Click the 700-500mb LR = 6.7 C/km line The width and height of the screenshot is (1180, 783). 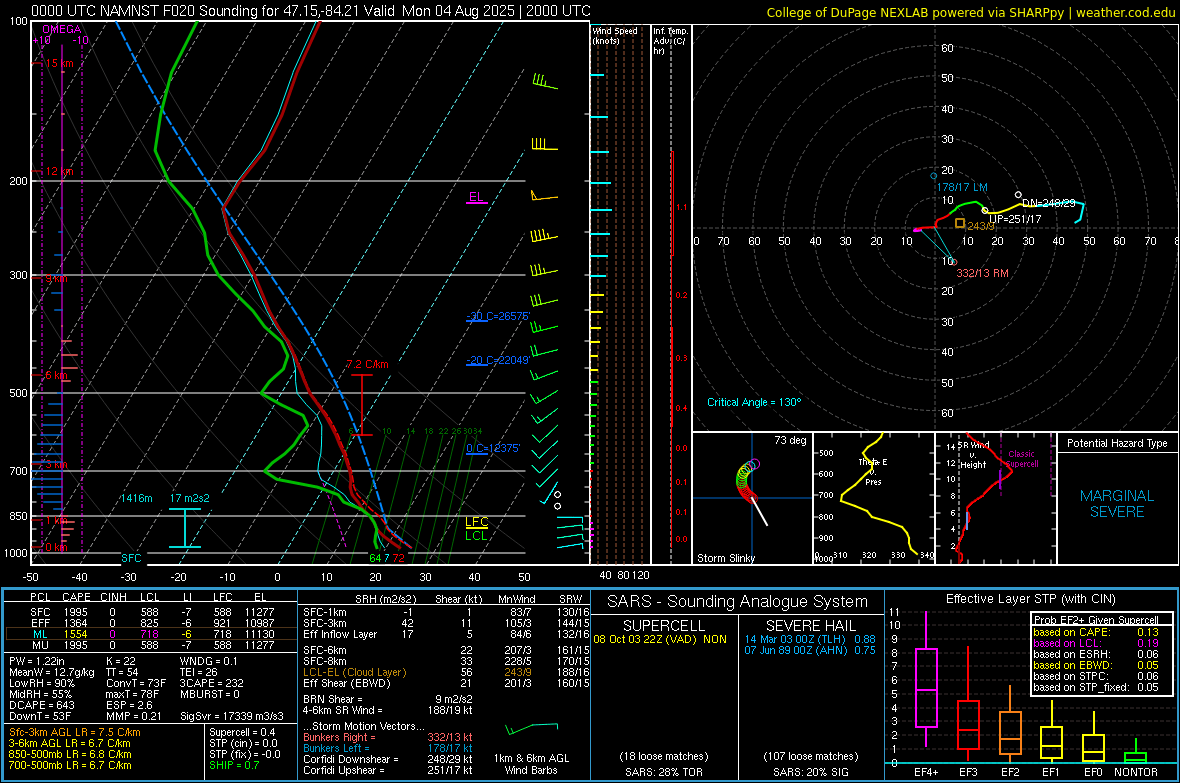tap(70, 765)
